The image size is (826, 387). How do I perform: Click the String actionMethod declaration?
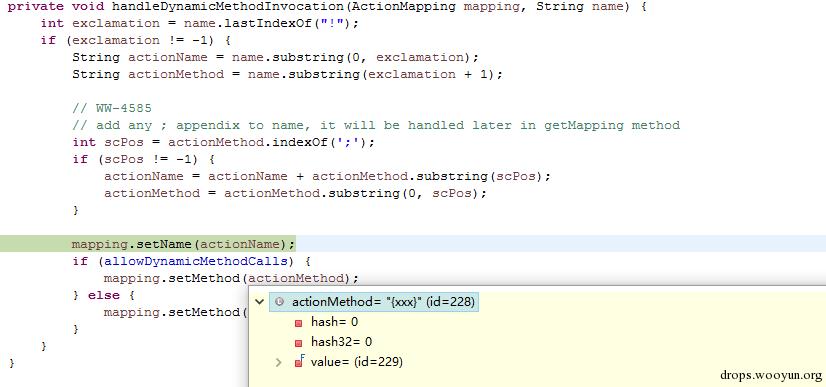288,74
